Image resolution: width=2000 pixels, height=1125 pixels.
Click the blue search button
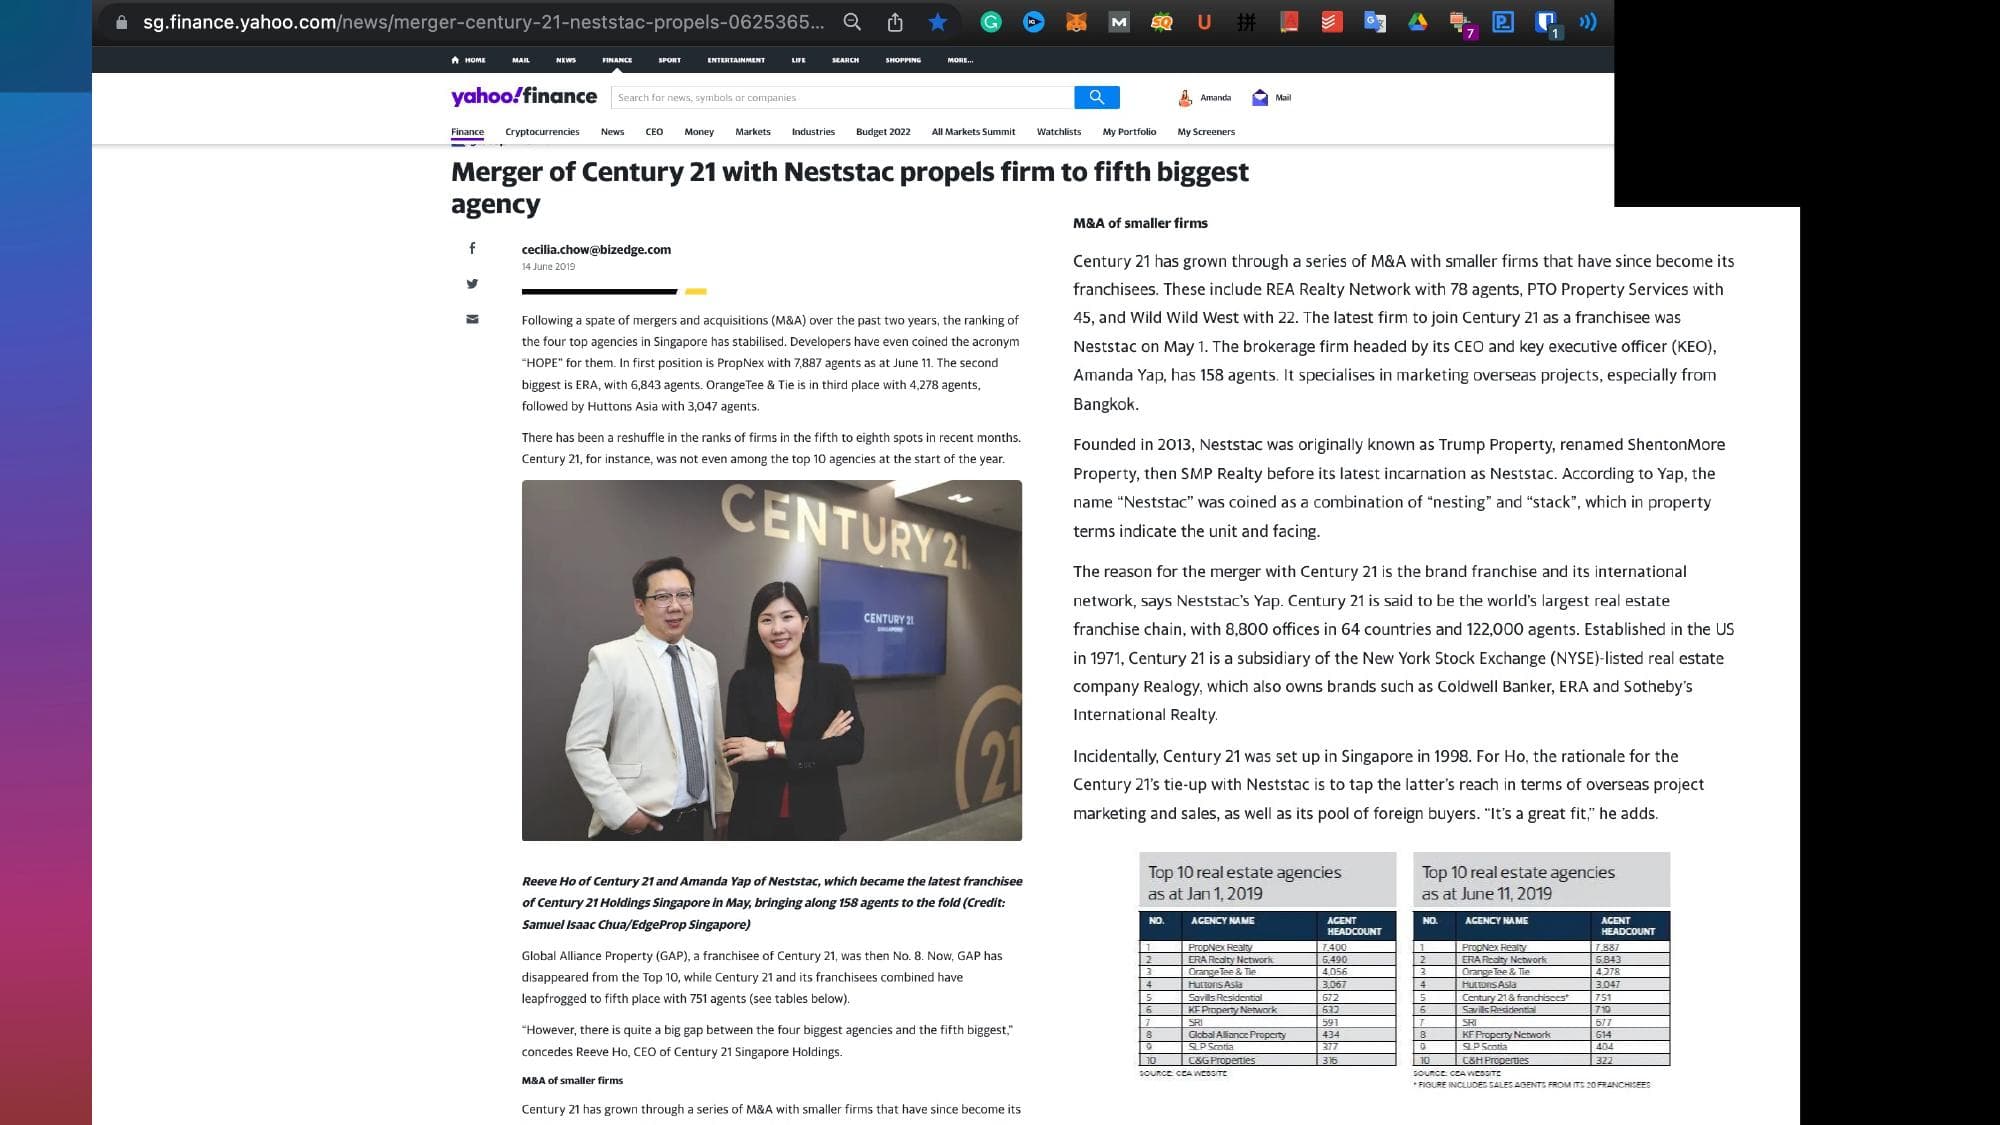pos(1097,97)
